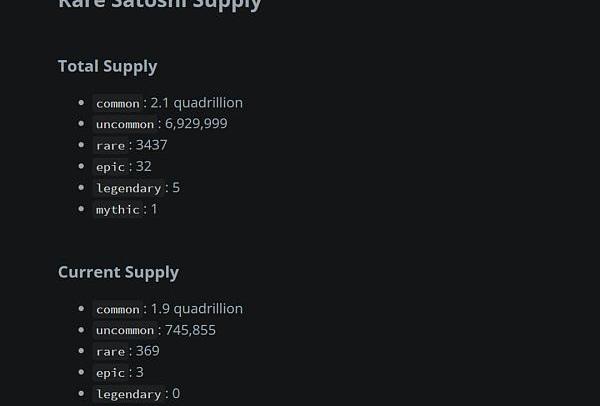The image size is (600, 406).
Task: Click the "745,855" uncommon current value
Action: (190, 329)
